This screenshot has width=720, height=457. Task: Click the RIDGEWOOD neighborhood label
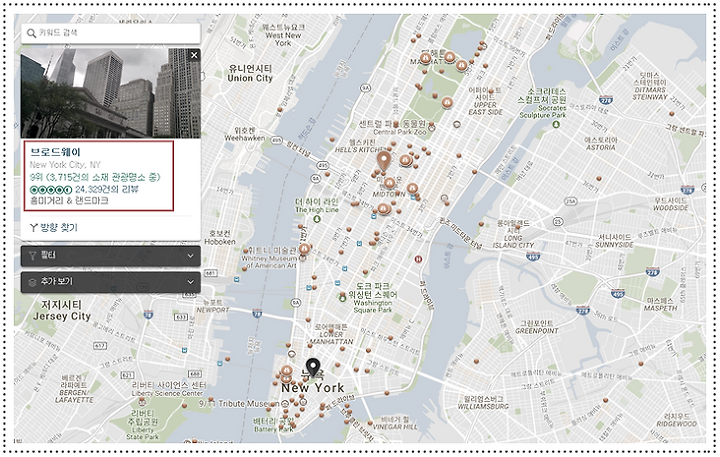tap(676, 420)
